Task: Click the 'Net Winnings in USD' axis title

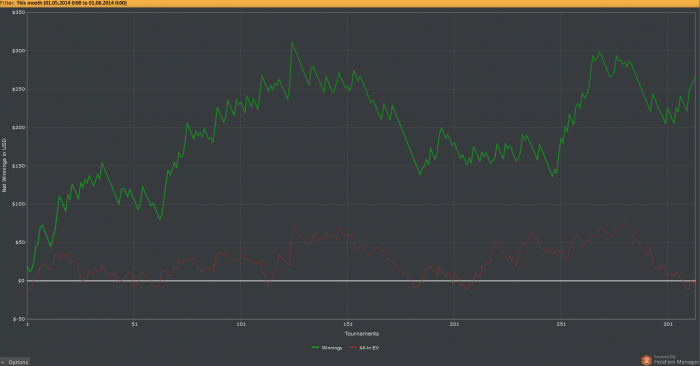Action: [4, 165]
